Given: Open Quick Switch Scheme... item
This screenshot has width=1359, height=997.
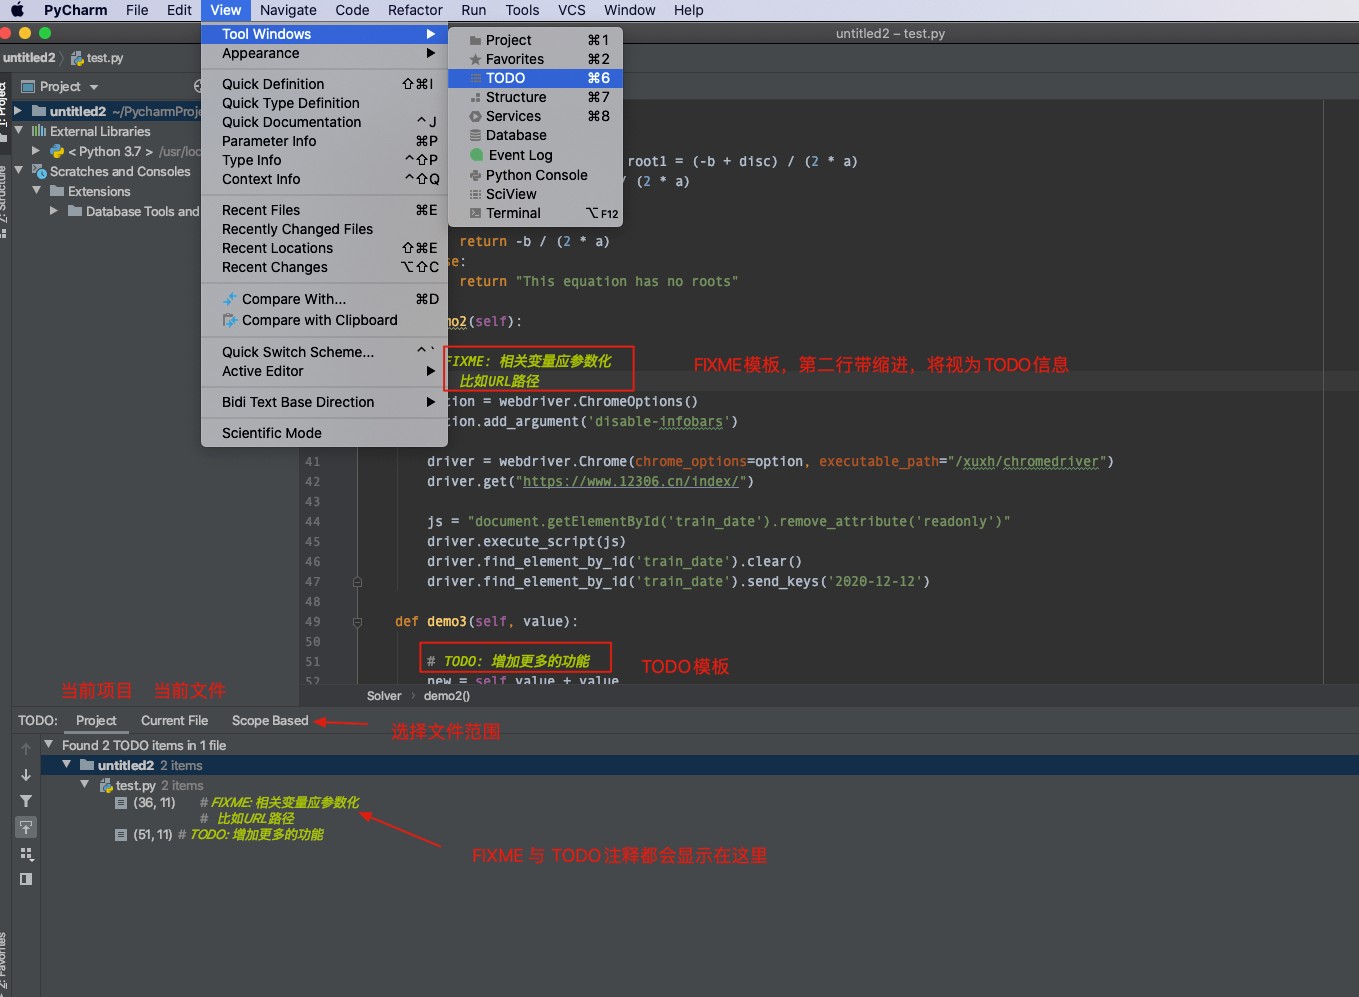Looking at the screenshot, I should point(324,352).
